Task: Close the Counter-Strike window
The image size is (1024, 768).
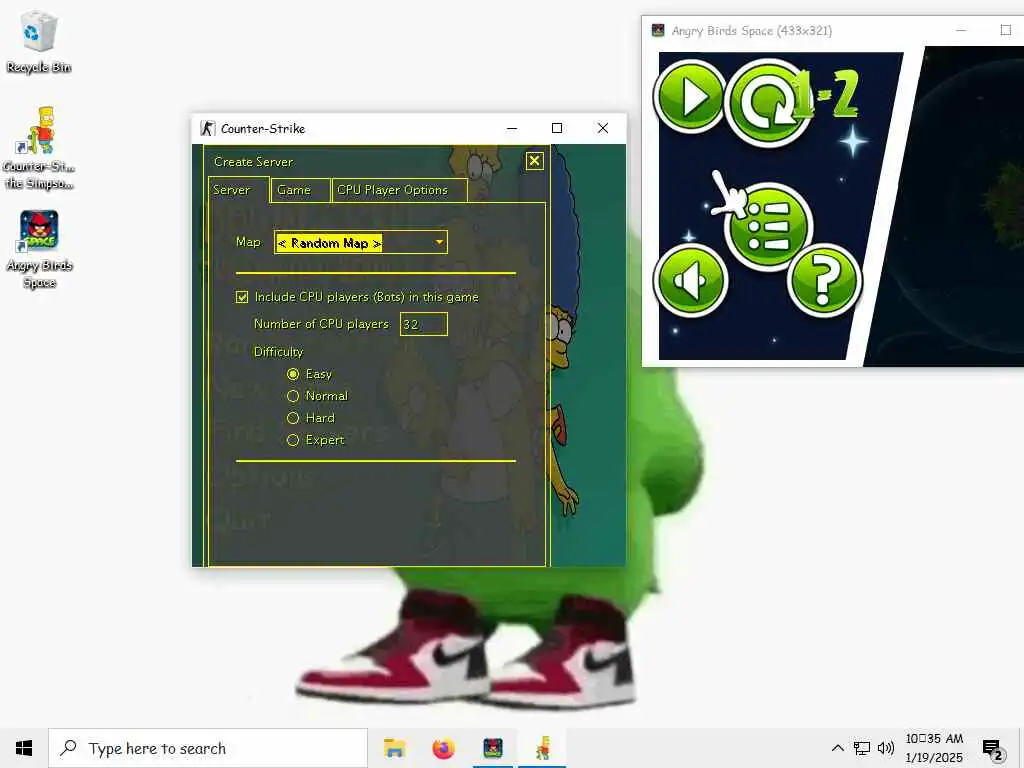Action: tap(603, 128)
